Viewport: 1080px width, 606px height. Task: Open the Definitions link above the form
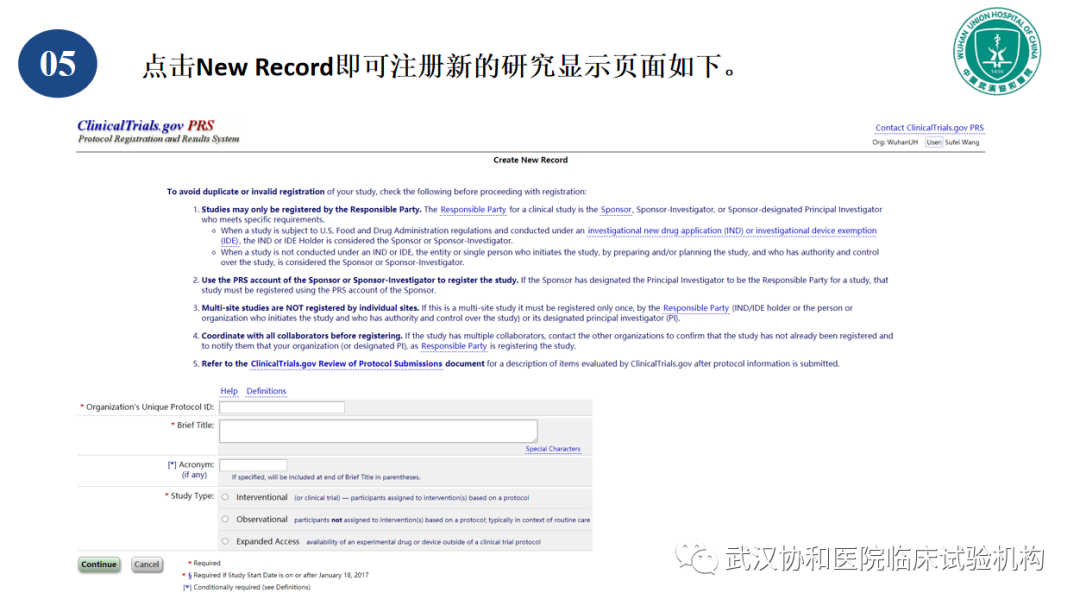[x=266, y=391]
